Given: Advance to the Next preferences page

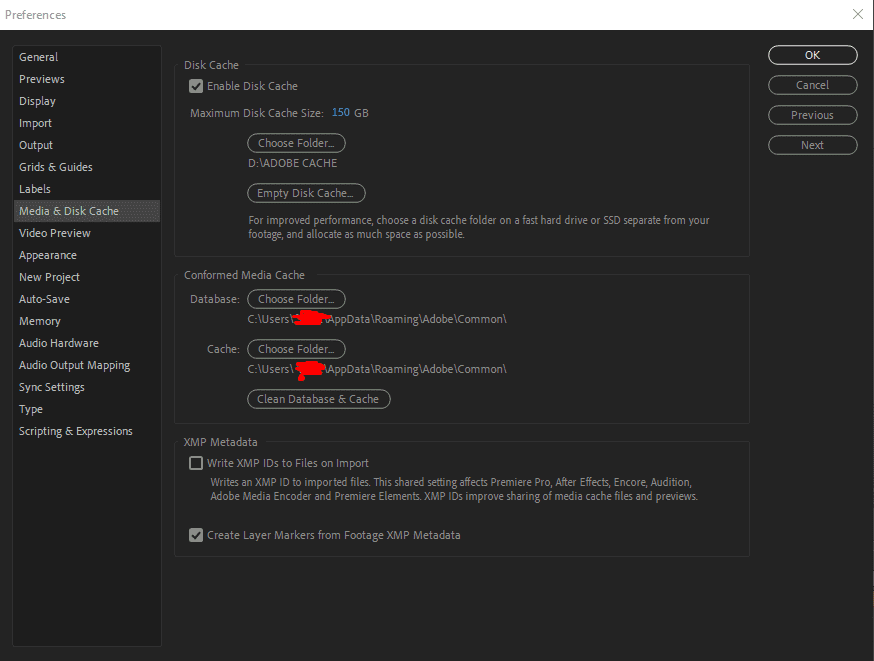Looking at the screenshot, I should (x=812, y=145).
